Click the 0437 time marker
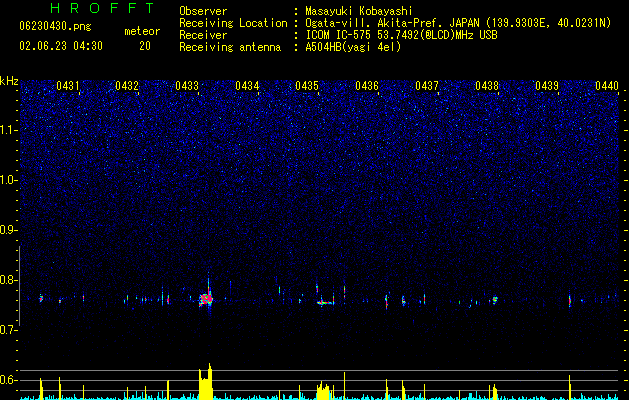The image size is (629, 400). coord(427,85)
